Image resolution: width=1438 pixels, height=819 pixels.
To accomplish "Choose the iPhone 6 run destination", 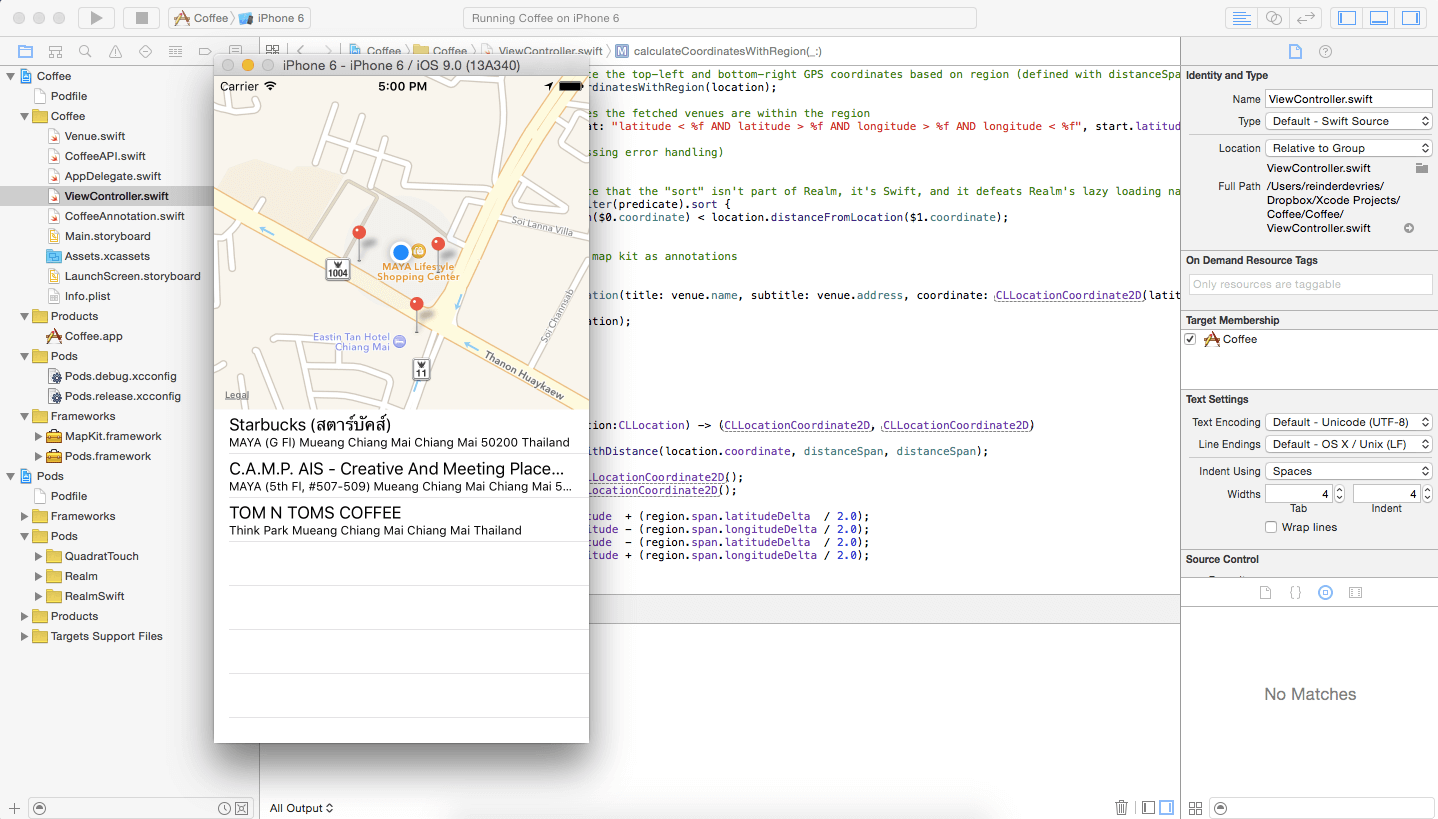I will tap(271, 18).
